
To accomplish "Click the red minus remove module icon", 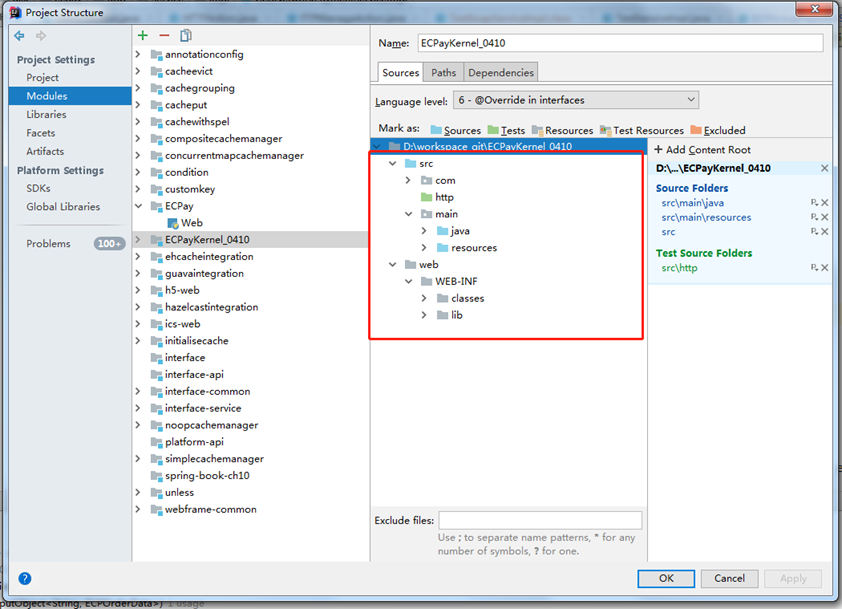I will coord(164,35).
